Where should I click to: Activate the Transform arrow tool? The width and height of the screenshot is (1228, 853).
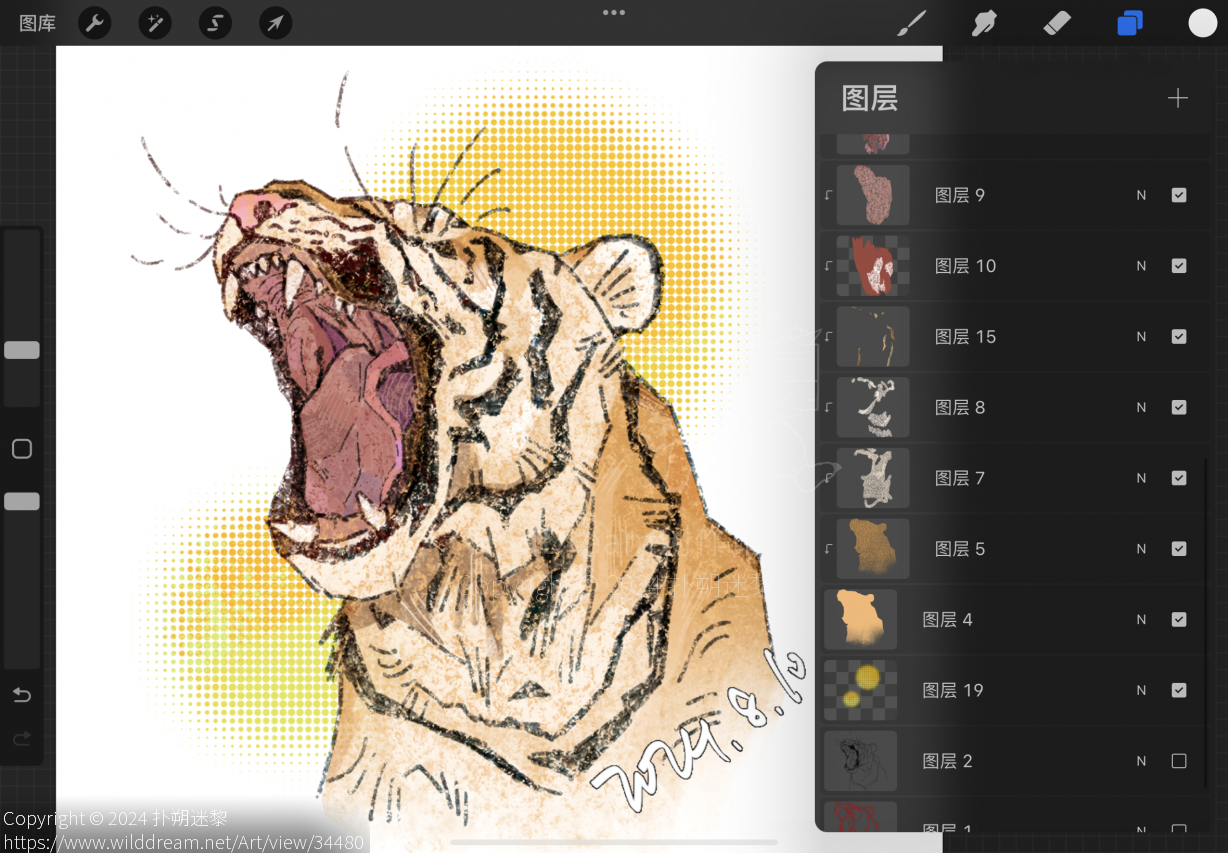[x=275, y=23]
